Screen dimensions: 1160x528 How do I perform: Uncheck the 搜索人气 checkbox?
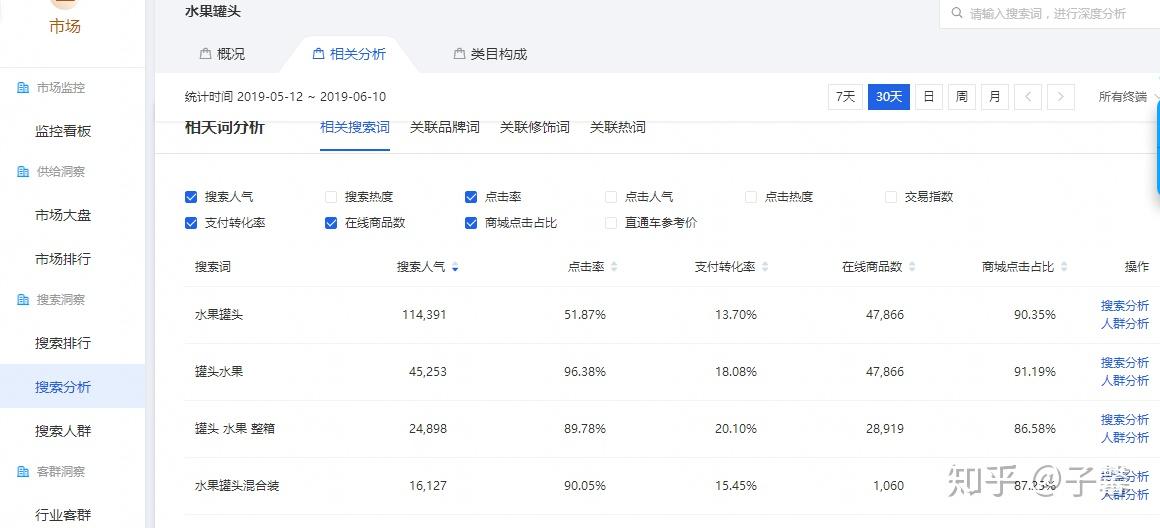(x=191, y=197)
